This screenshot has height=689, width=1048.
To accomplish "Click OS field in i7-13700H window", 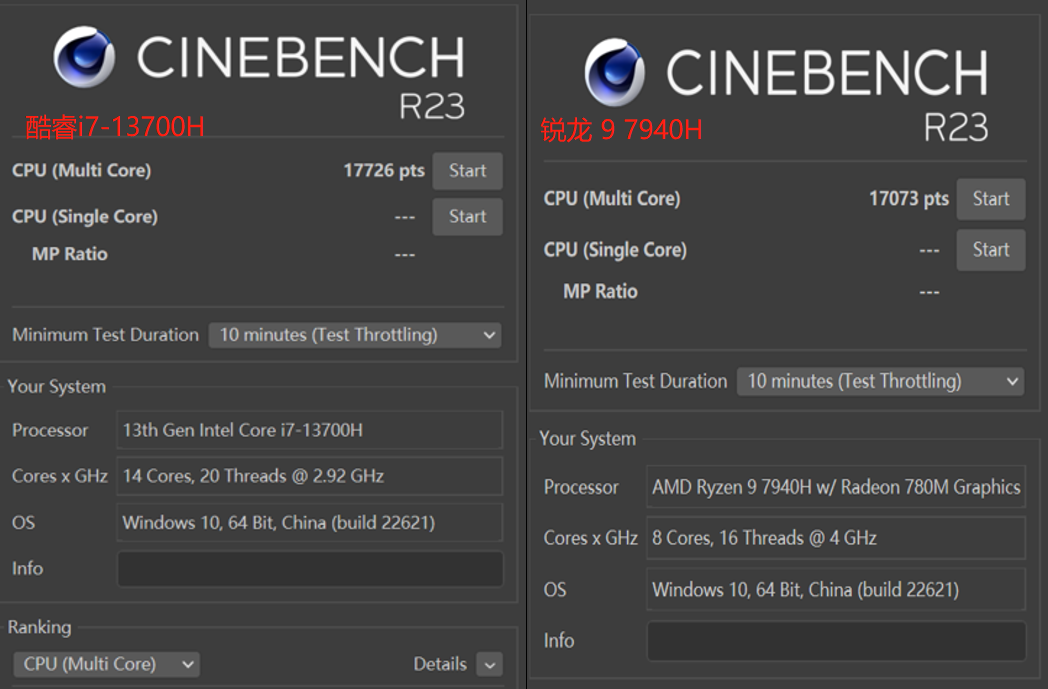I will point(309,522).
